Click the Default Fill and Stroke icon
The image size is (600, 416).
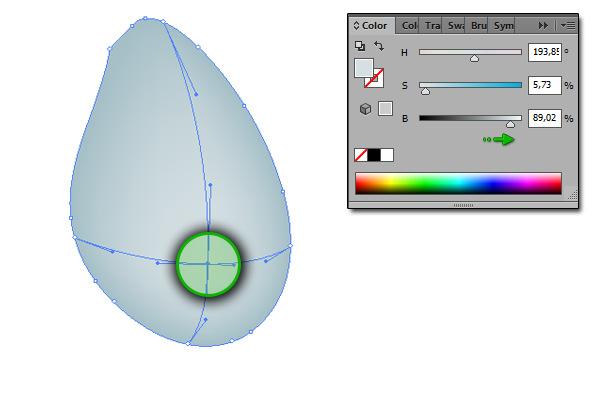[360, 46]
